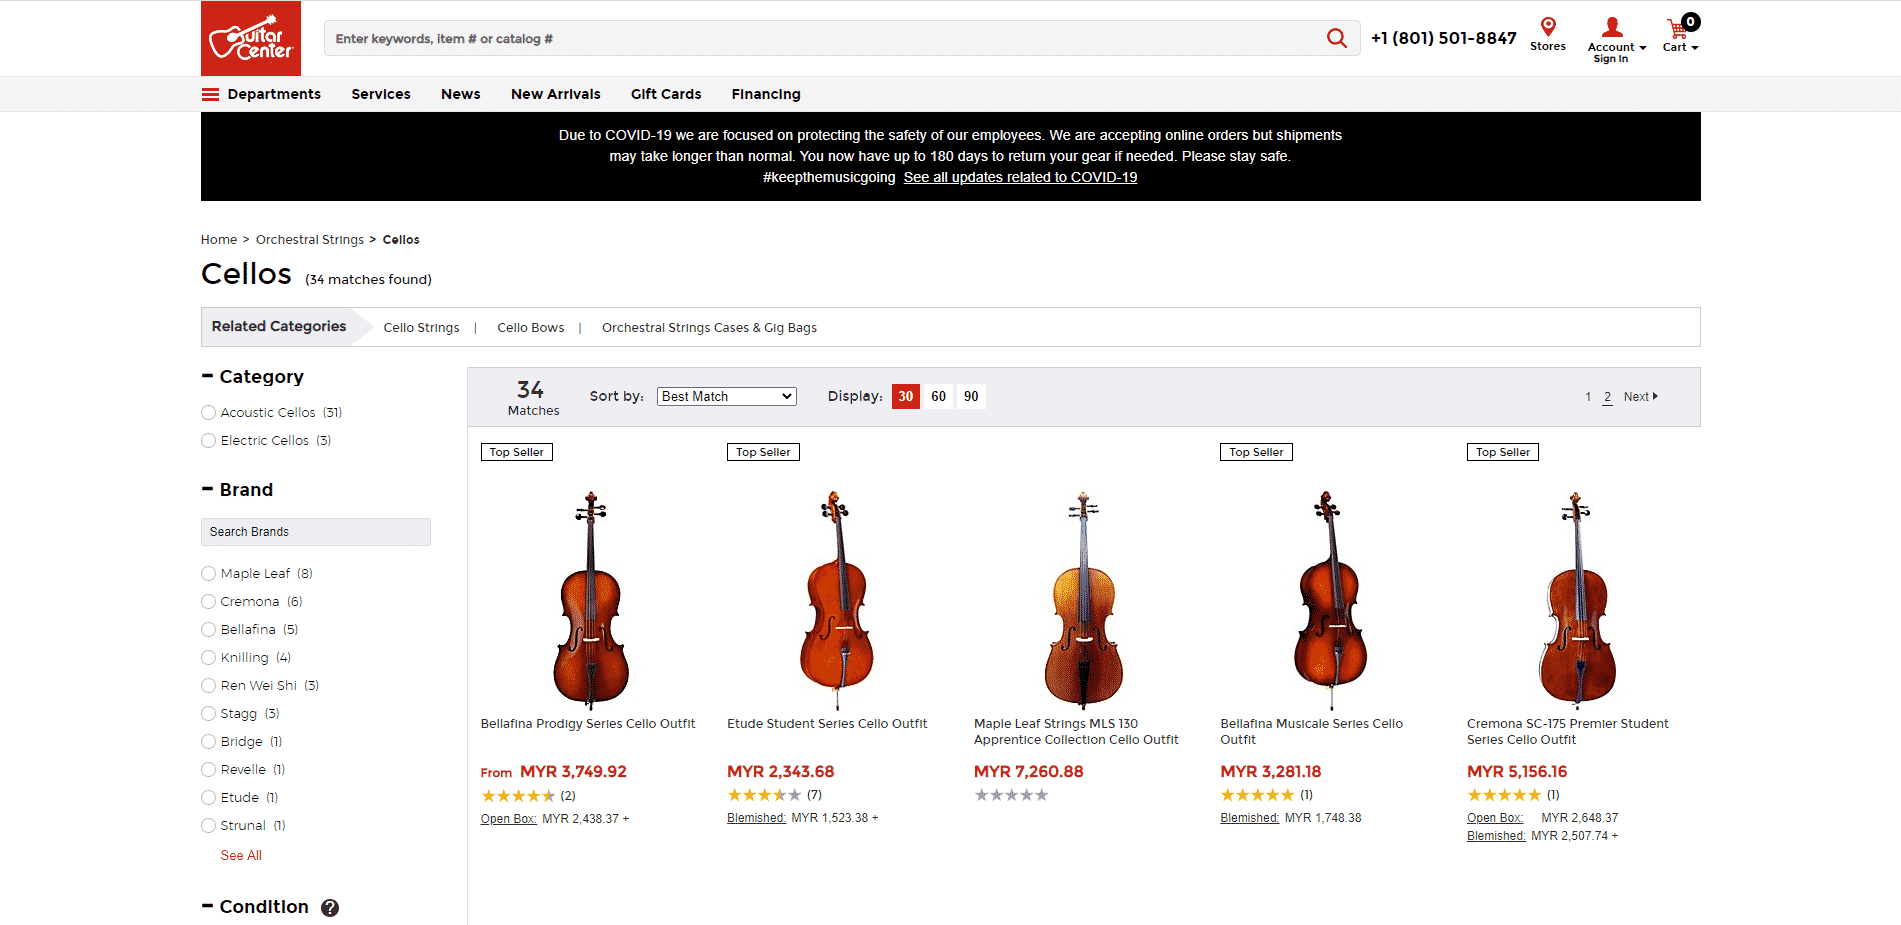Open Orchestral Strings Cases & Gig Bags
Viewport: 1901px width, 925px height.
[710, 328]
